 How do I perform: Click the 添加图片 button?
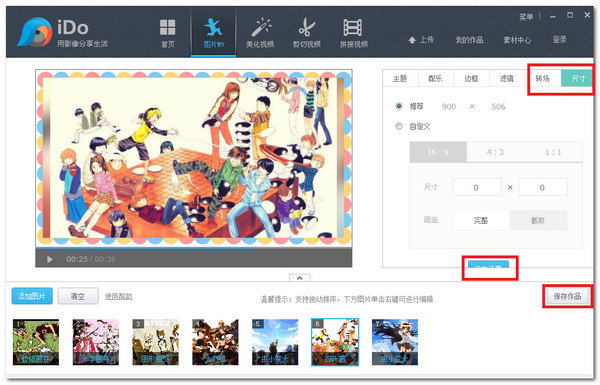click(x=32, y=296)
